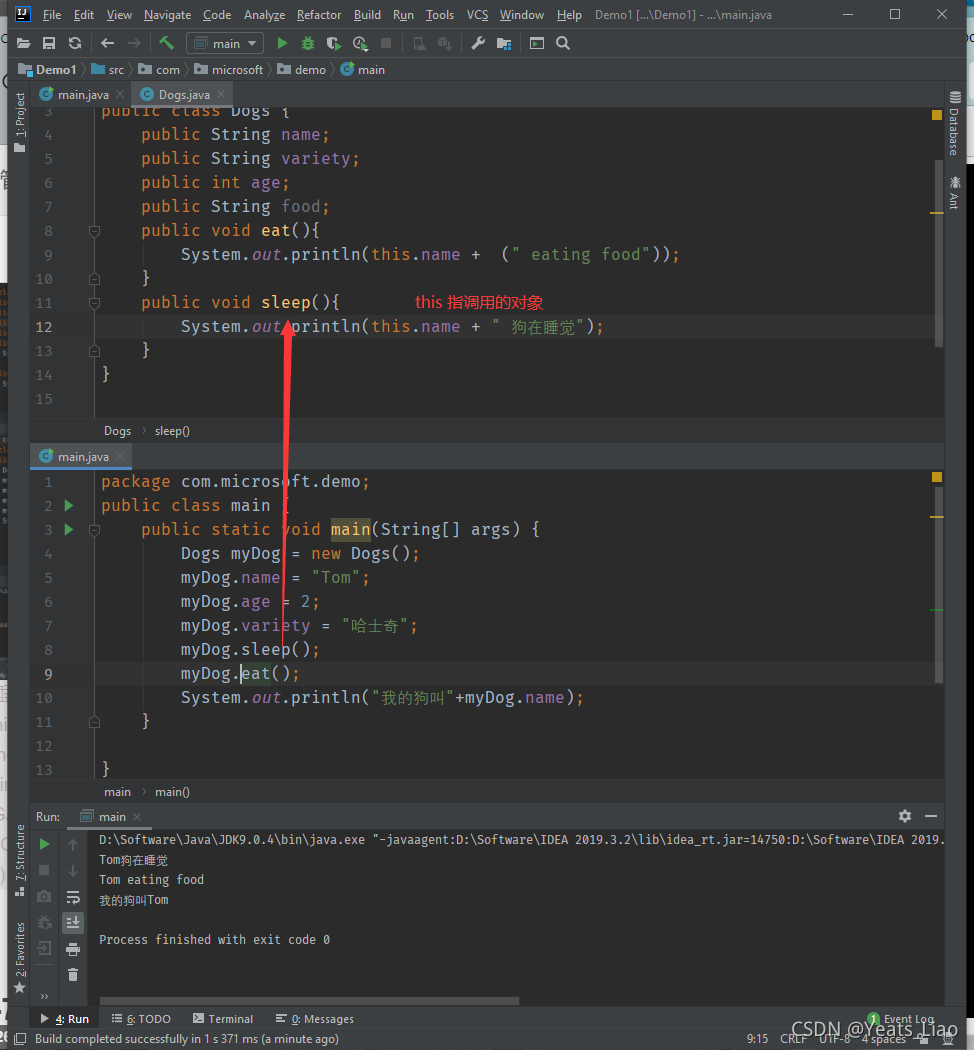Open the Database tool window sidebar button
The width and height of the screenshot is (974, 1050).
tap(955, 124)
